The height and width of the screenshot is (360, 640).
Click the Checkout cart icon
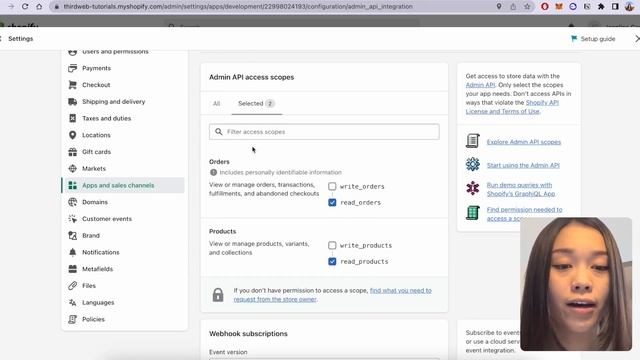(73, 85)
